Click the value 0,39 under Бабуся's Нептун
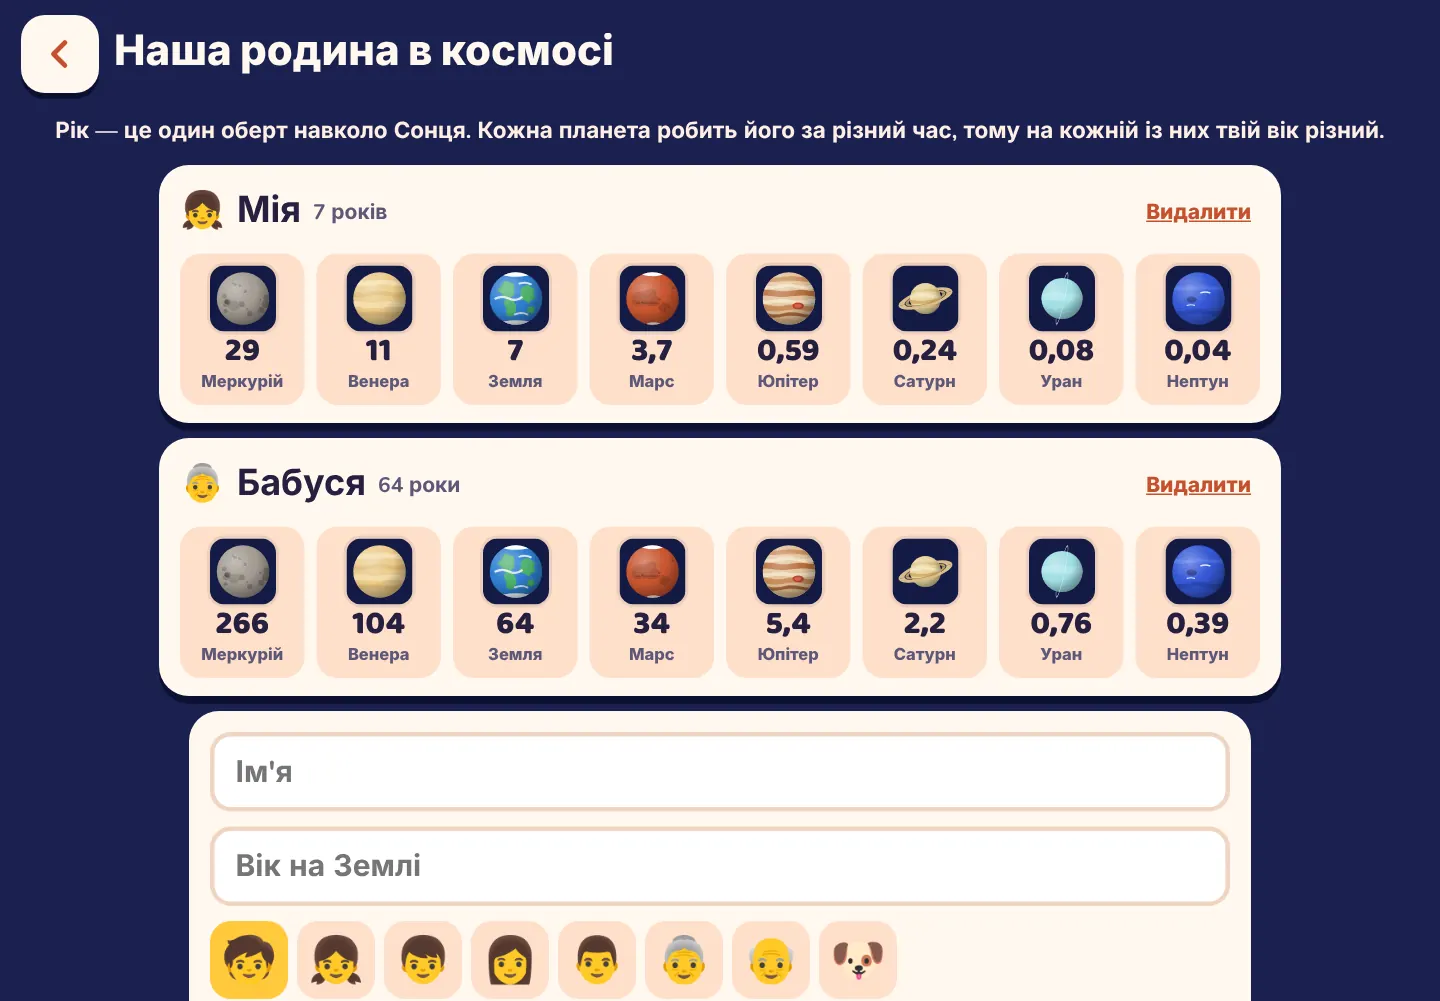The height and width of the screenshot is (1001, 1440). coord(1198,623)
